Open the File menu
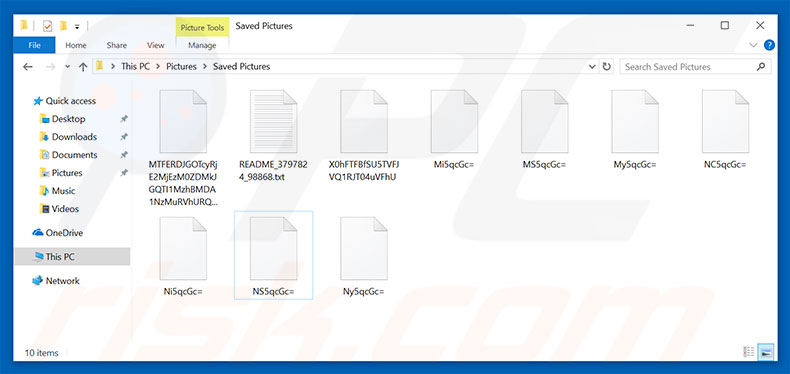The width and height of the screenshot is (790, 374). 34,45
